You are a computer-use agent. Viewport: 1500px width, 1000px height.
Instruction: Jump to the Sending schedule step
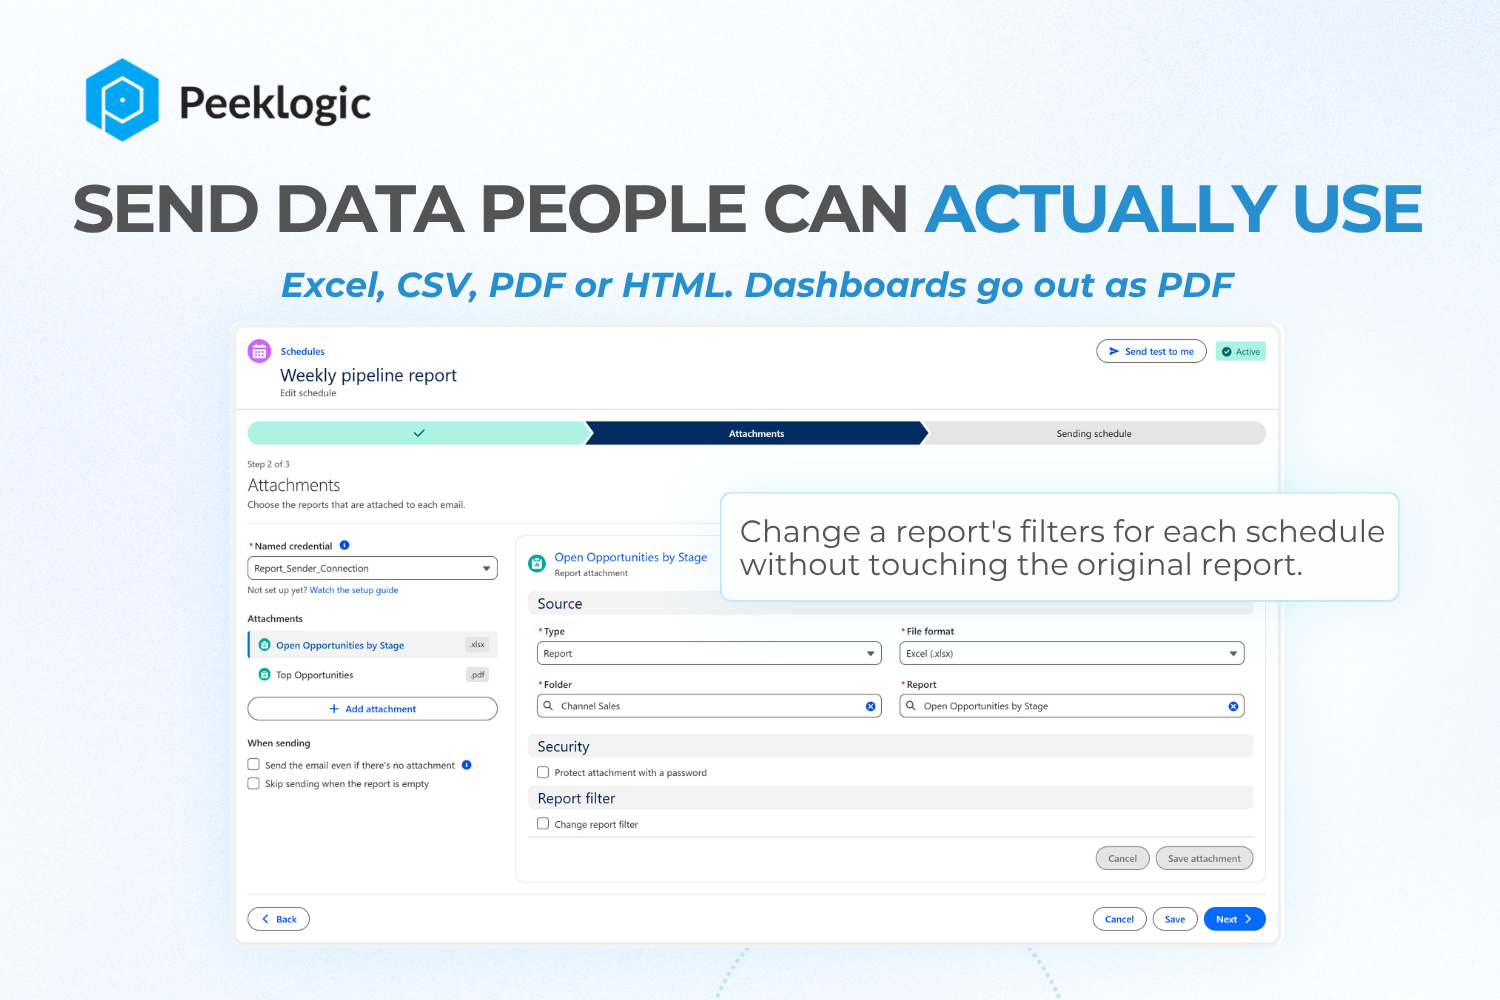[x=1094, y=433]
